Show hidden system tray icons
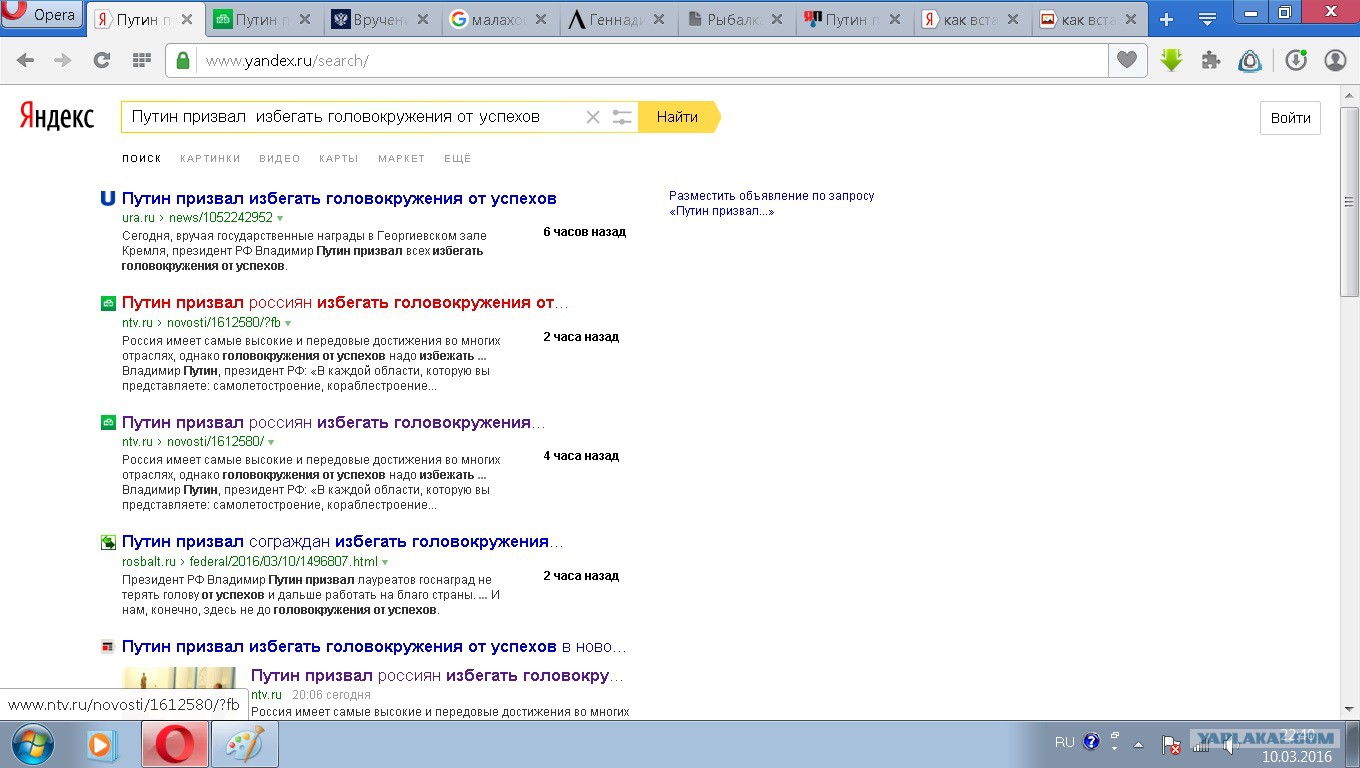Screen dimensions: 1360x768 tap(1138, 744)
